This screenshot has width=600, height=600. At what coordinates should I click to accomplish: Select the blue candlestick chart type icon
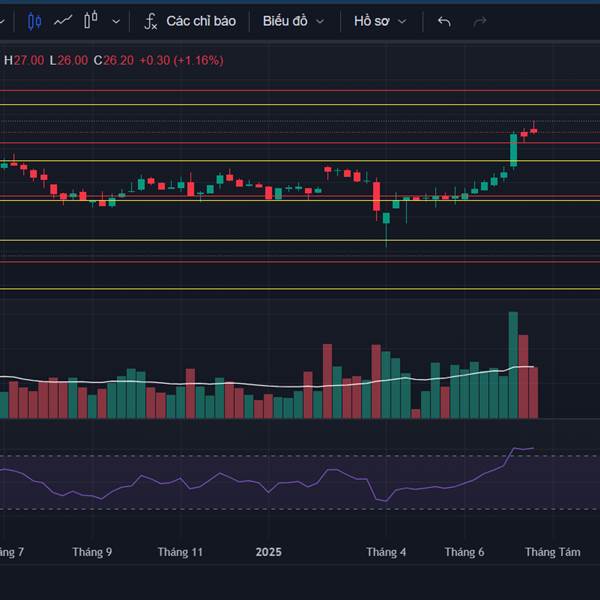click(x=34, y=21)
